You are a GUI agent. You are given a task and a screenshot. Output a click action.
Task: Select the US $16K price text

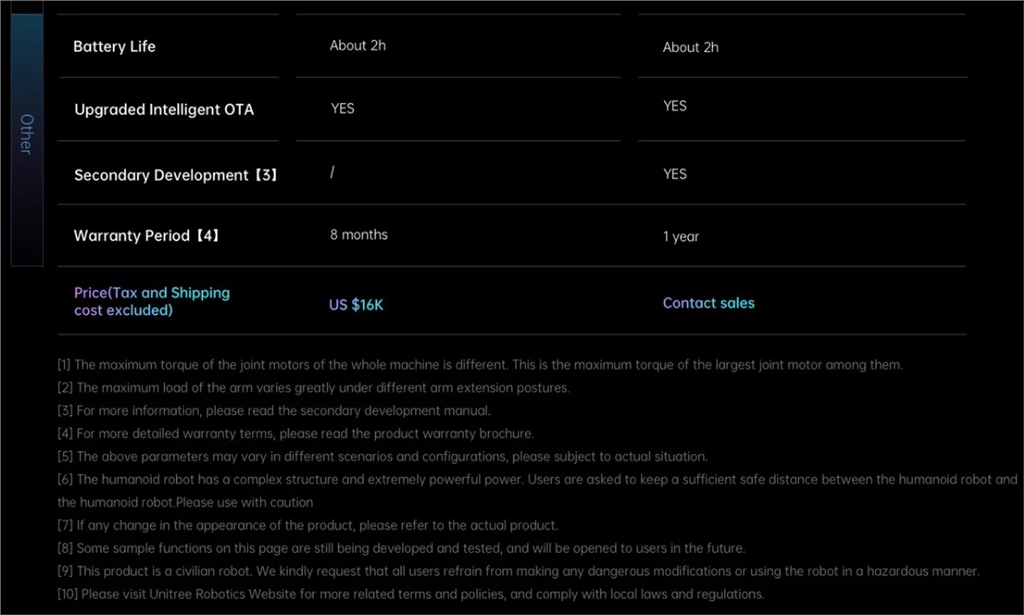pyautogui.click(x=356, y=304)
